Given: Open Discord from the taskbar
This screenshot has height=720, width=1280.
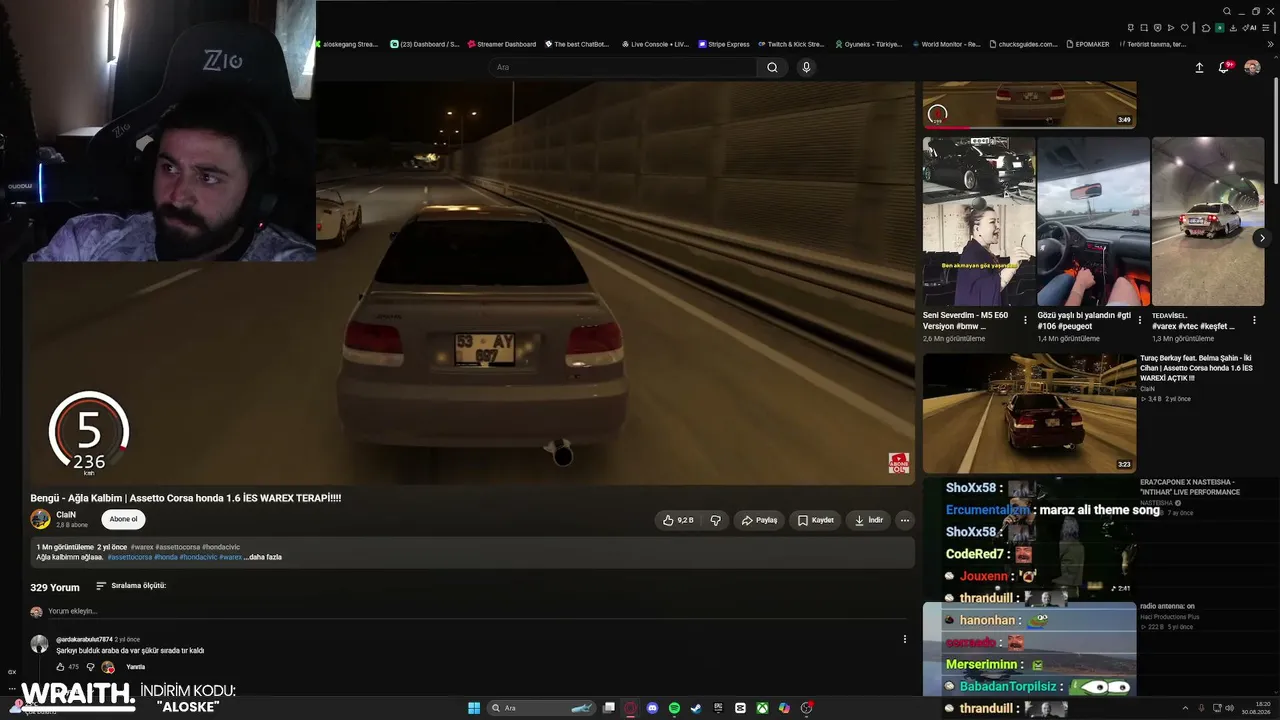Looking at the screenshot, I should tap(652, 708).
